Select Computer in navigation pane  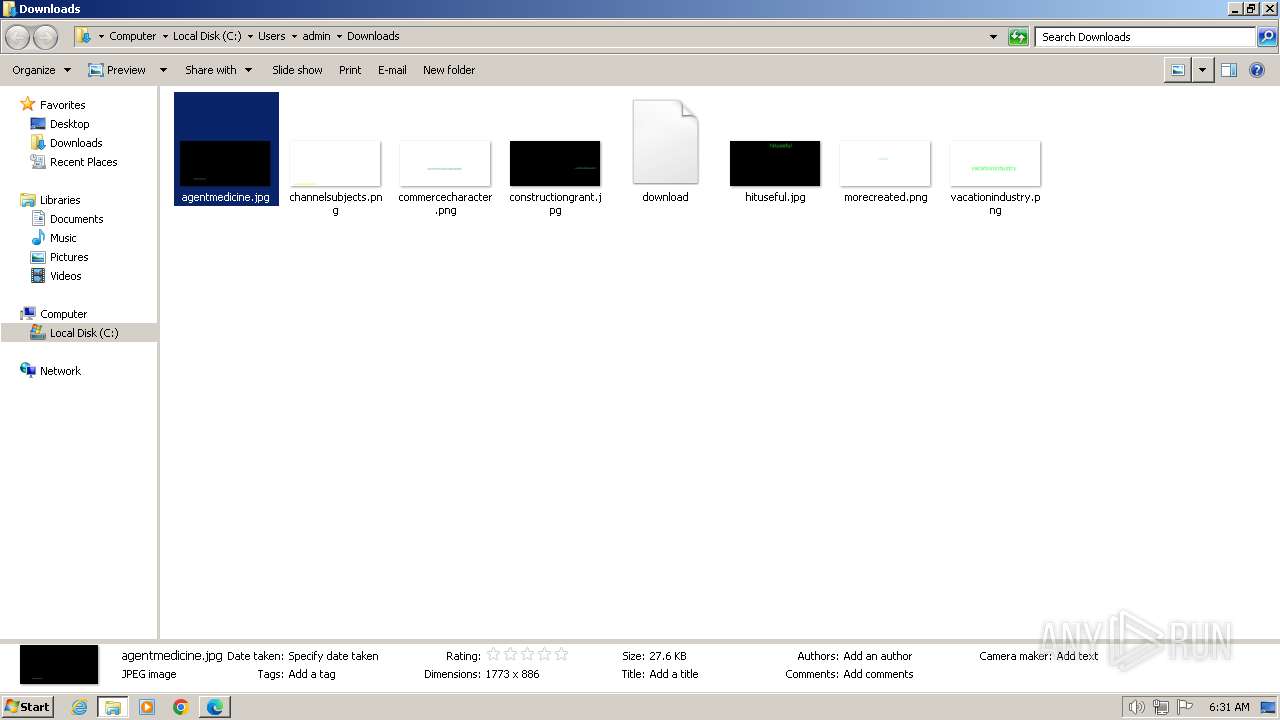click(63, 314)
